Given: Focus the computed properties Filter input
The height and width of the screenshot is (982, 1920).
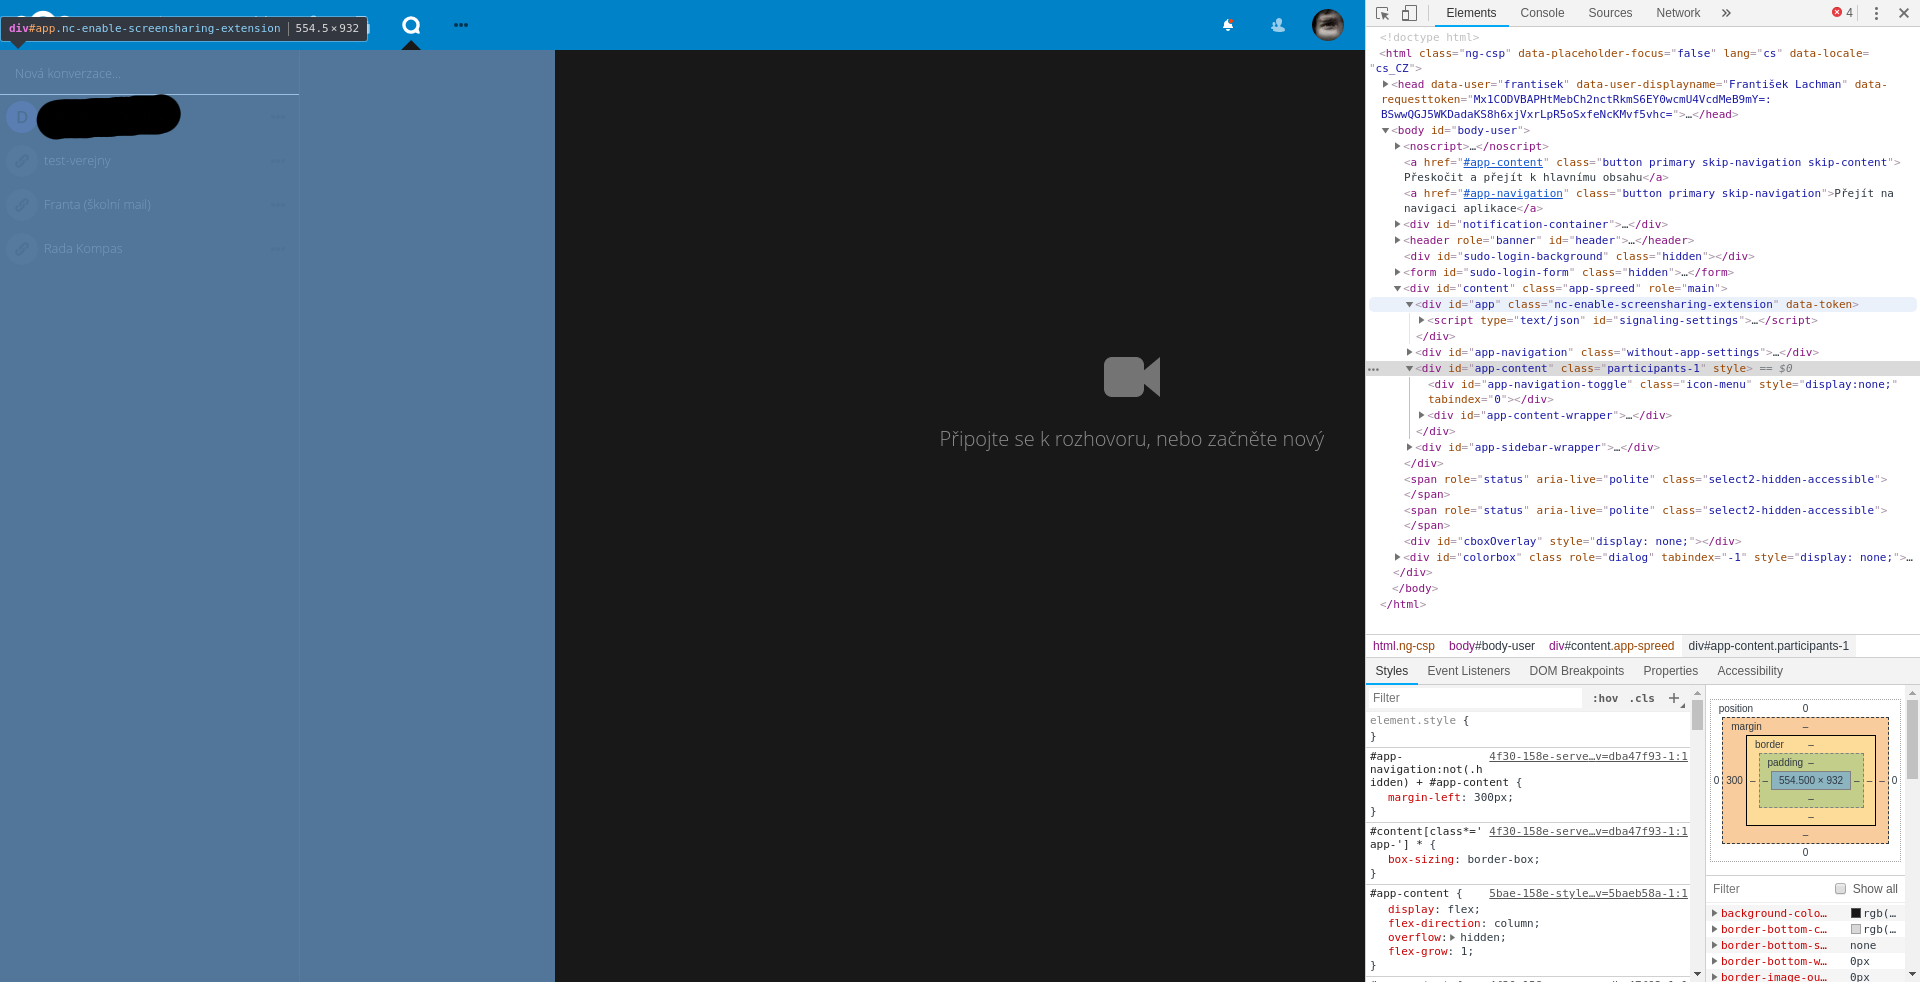Looking at the screenshot, I should pos(1768,889).
